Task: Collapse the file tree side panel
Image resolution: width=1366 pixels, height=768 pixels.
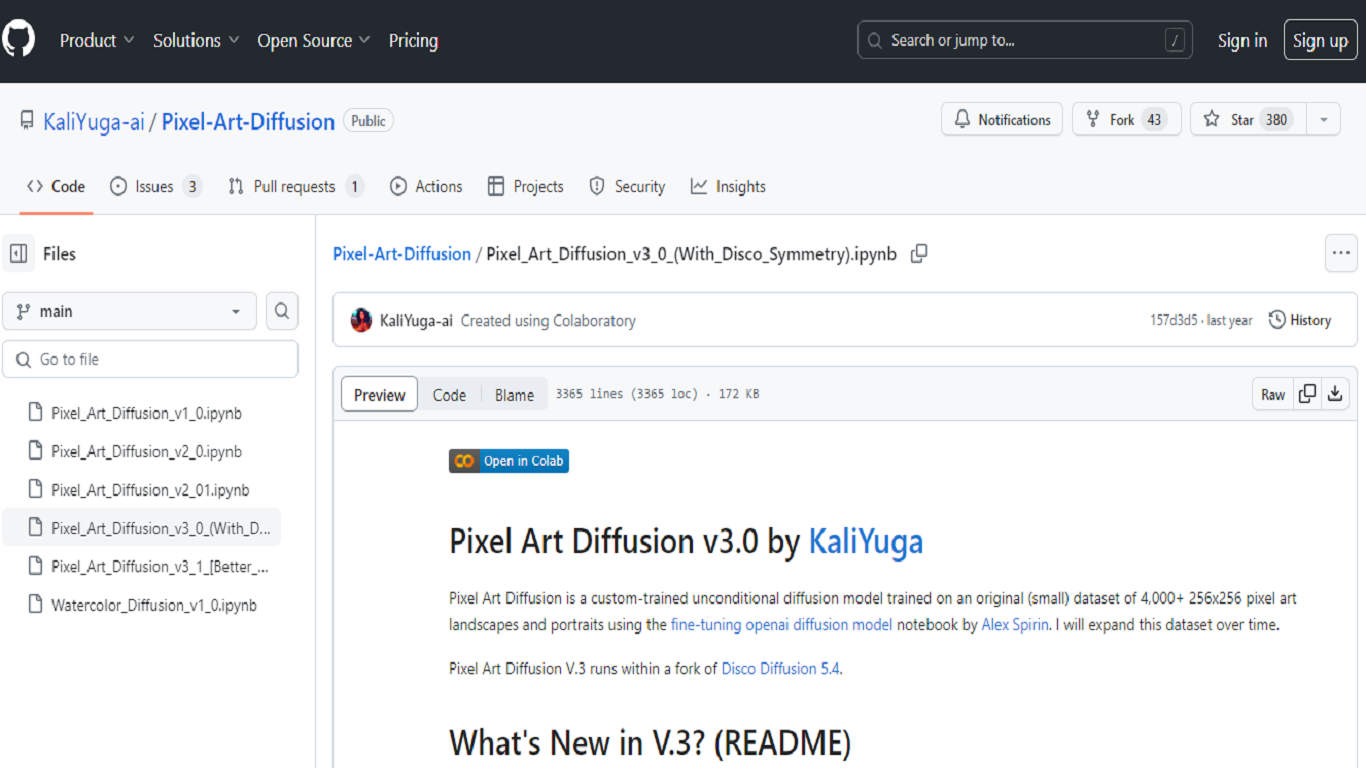Action: point(19,254)
